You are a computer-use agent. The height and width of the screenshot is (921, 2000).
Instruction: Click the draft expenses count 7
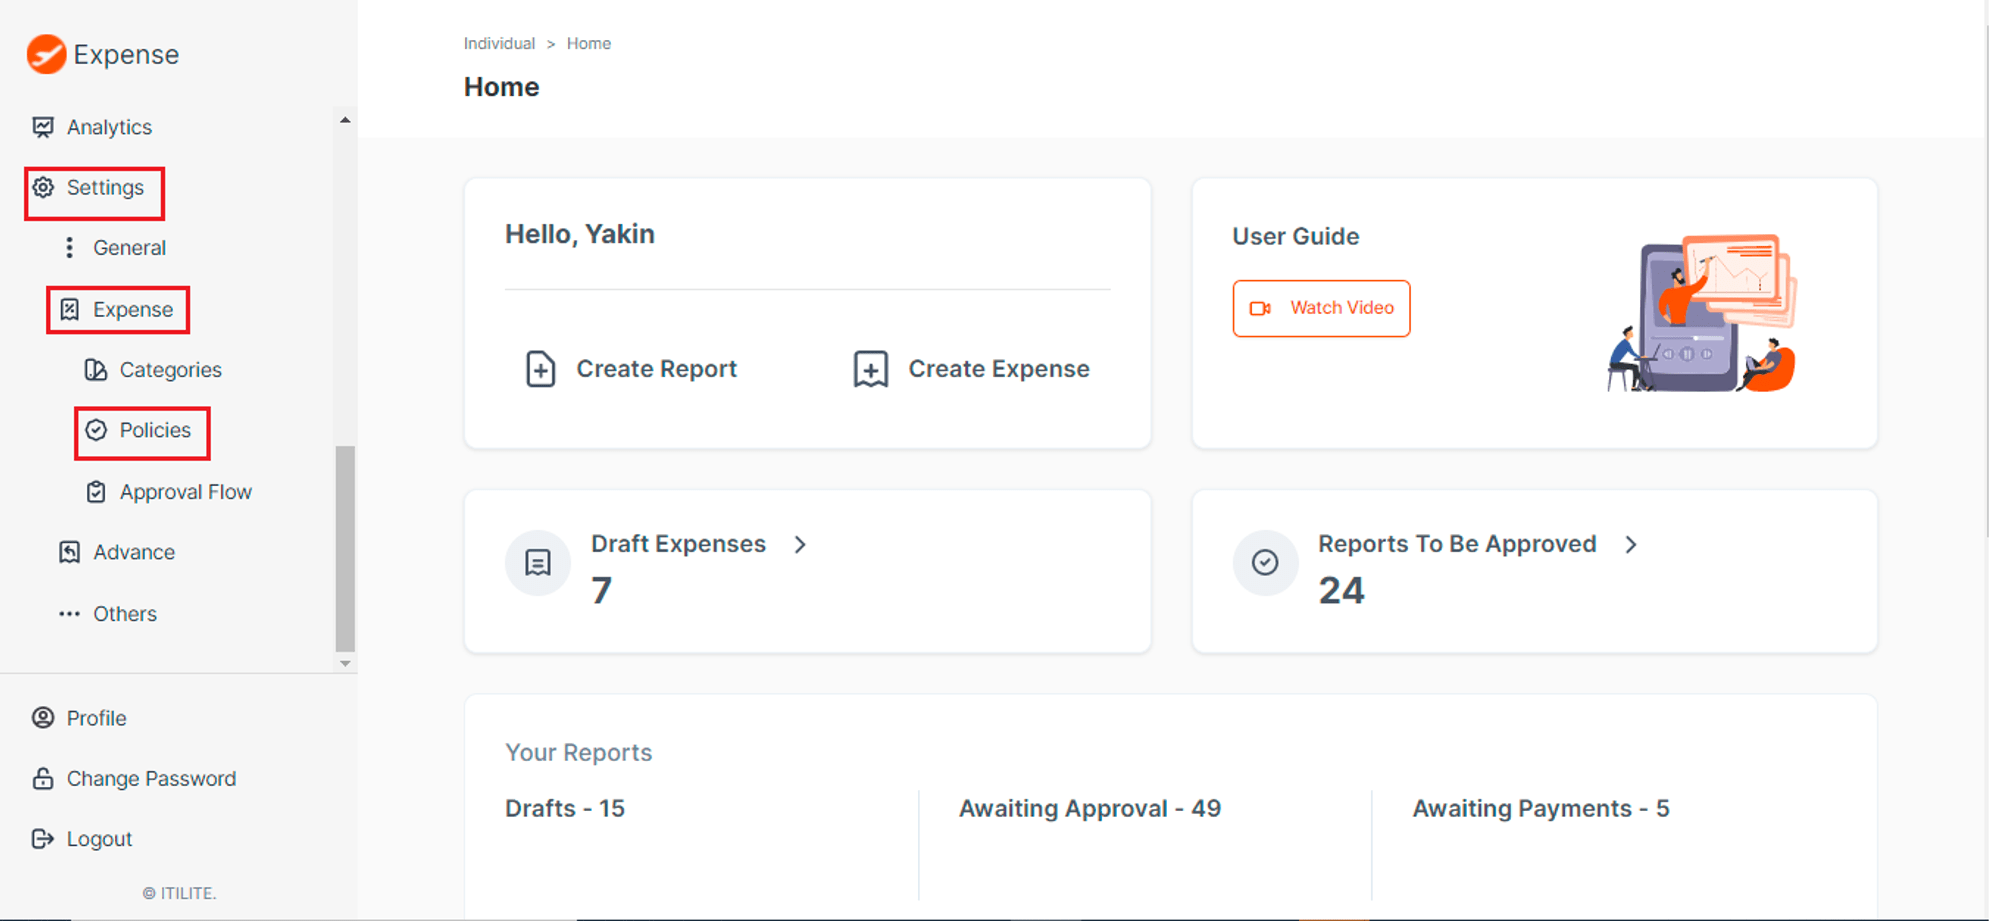pos(601,591)
